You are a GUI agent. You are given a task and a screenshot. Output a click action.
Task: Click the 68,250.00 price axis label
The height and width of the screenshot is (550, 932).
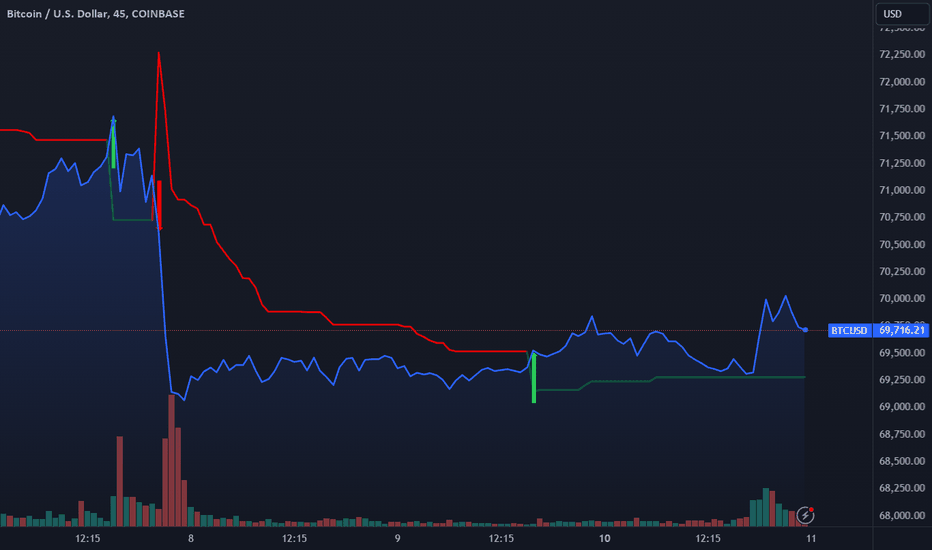(902, 488)
